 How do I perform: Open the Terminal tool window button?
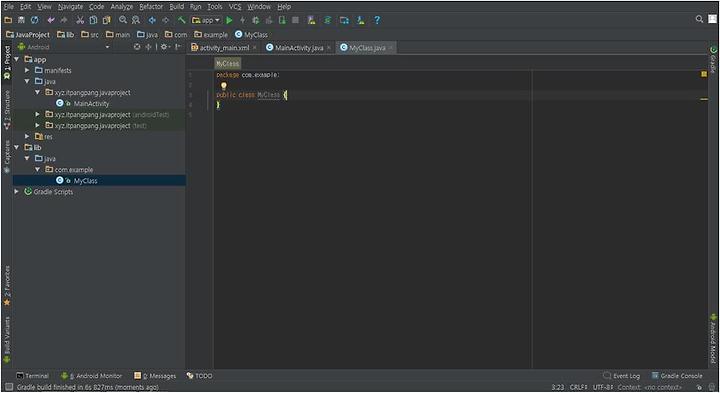[33, 376]
